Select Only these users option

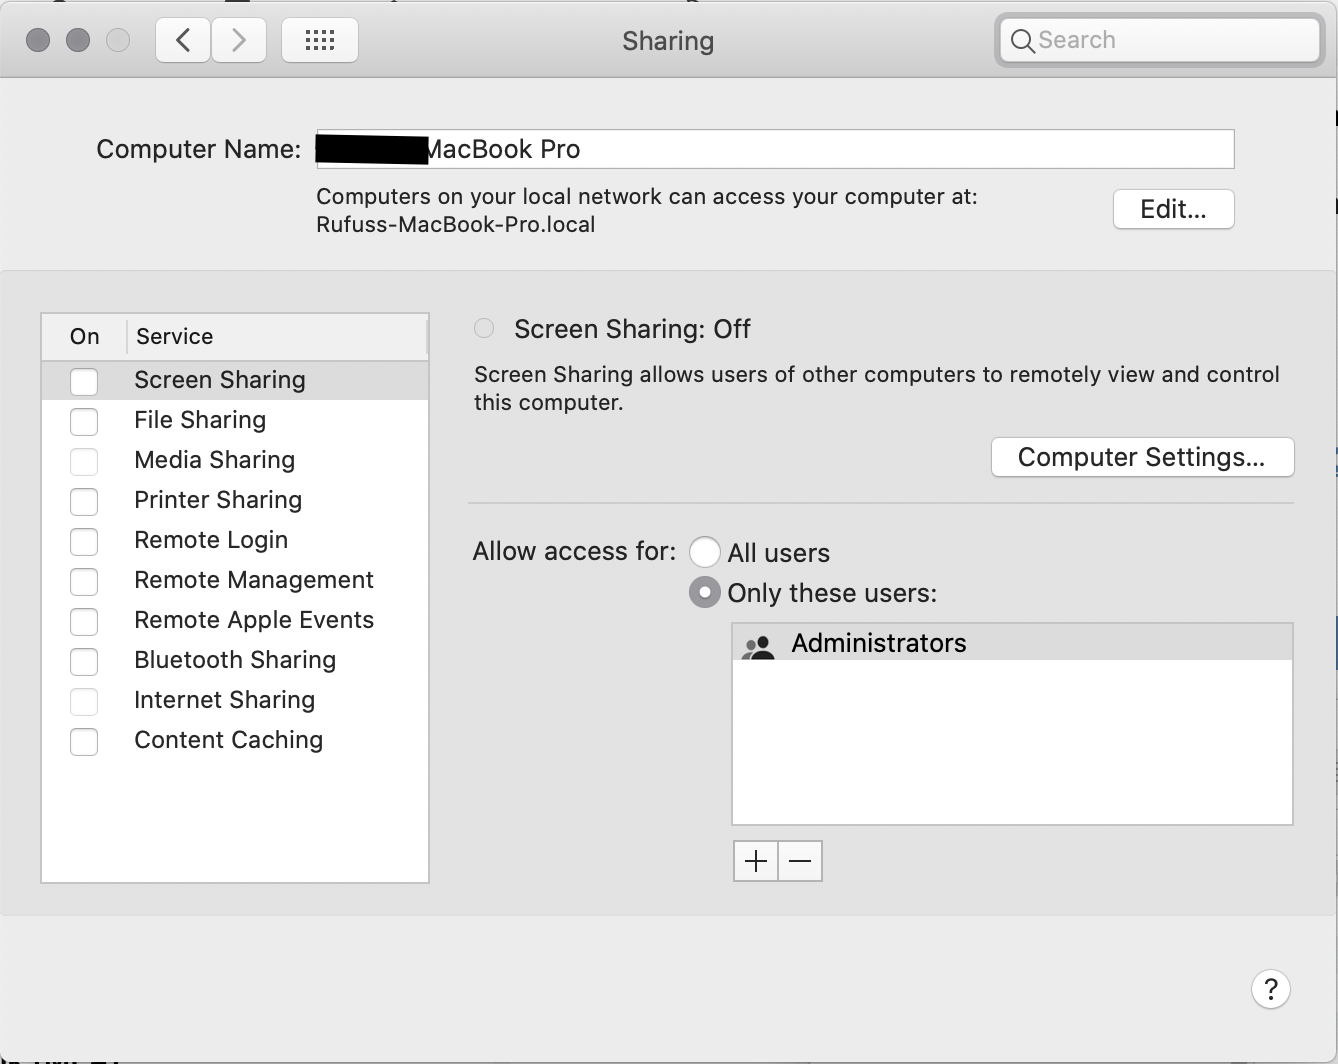click(x=705, y=592)
